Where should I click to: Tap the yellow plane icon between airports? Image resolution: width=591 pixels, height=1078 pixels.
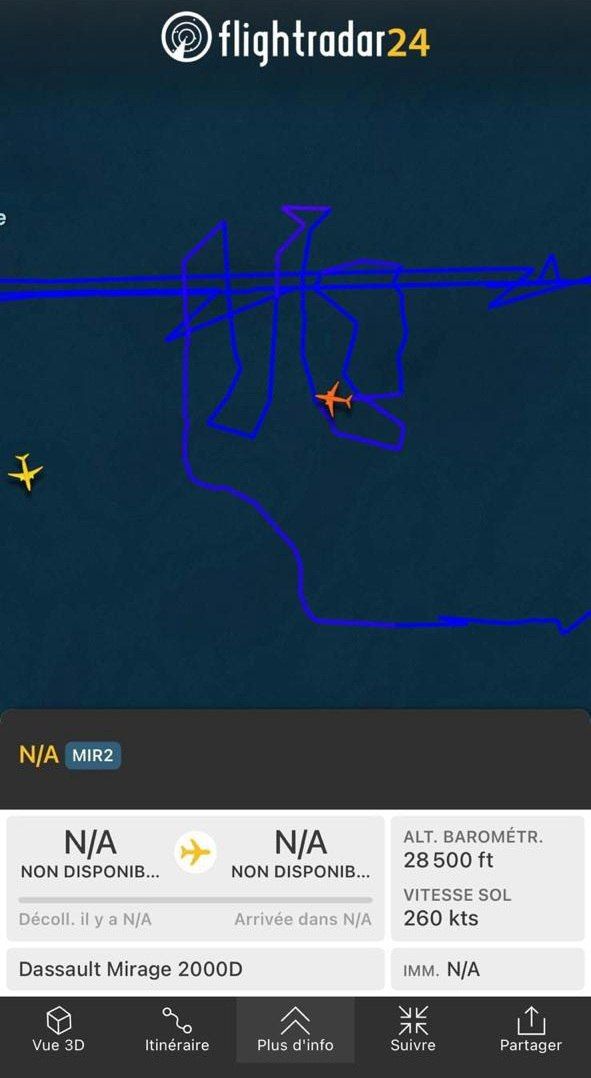[195, 852]
